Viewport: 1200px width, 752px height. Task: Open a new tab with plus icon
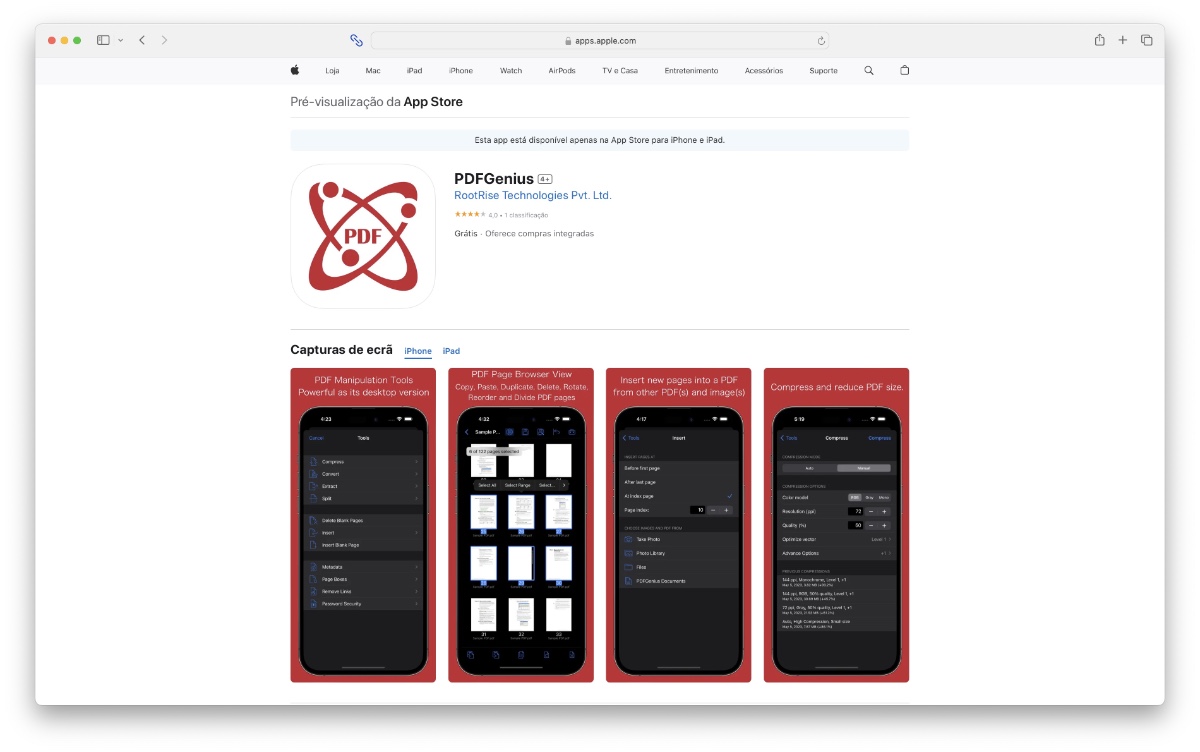tap(1123, 40)
